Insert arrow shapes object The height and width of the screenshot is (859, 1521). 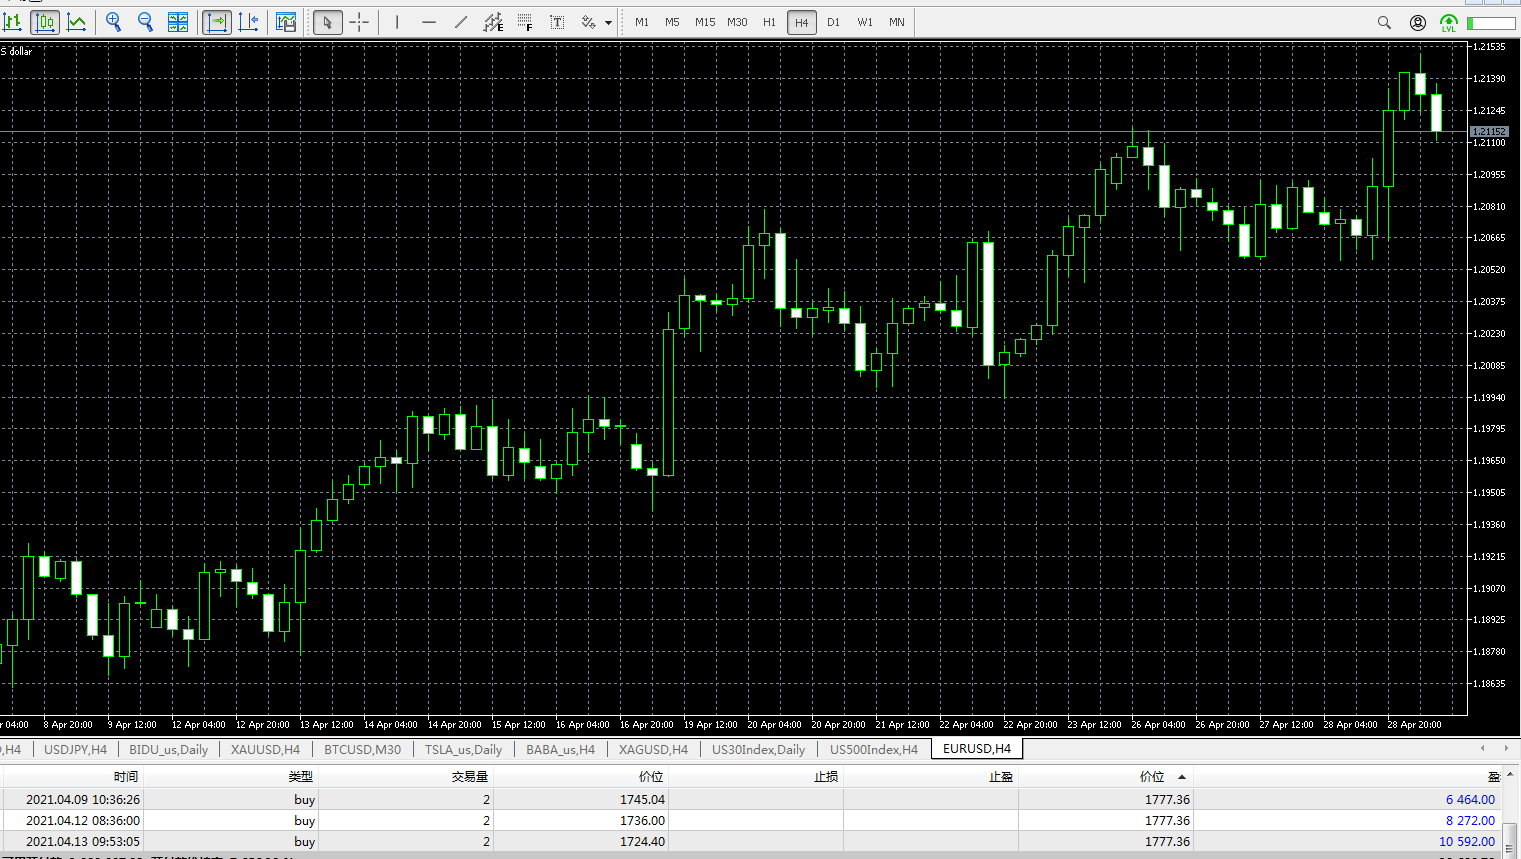pyautogui.click(x=588, y=22)
